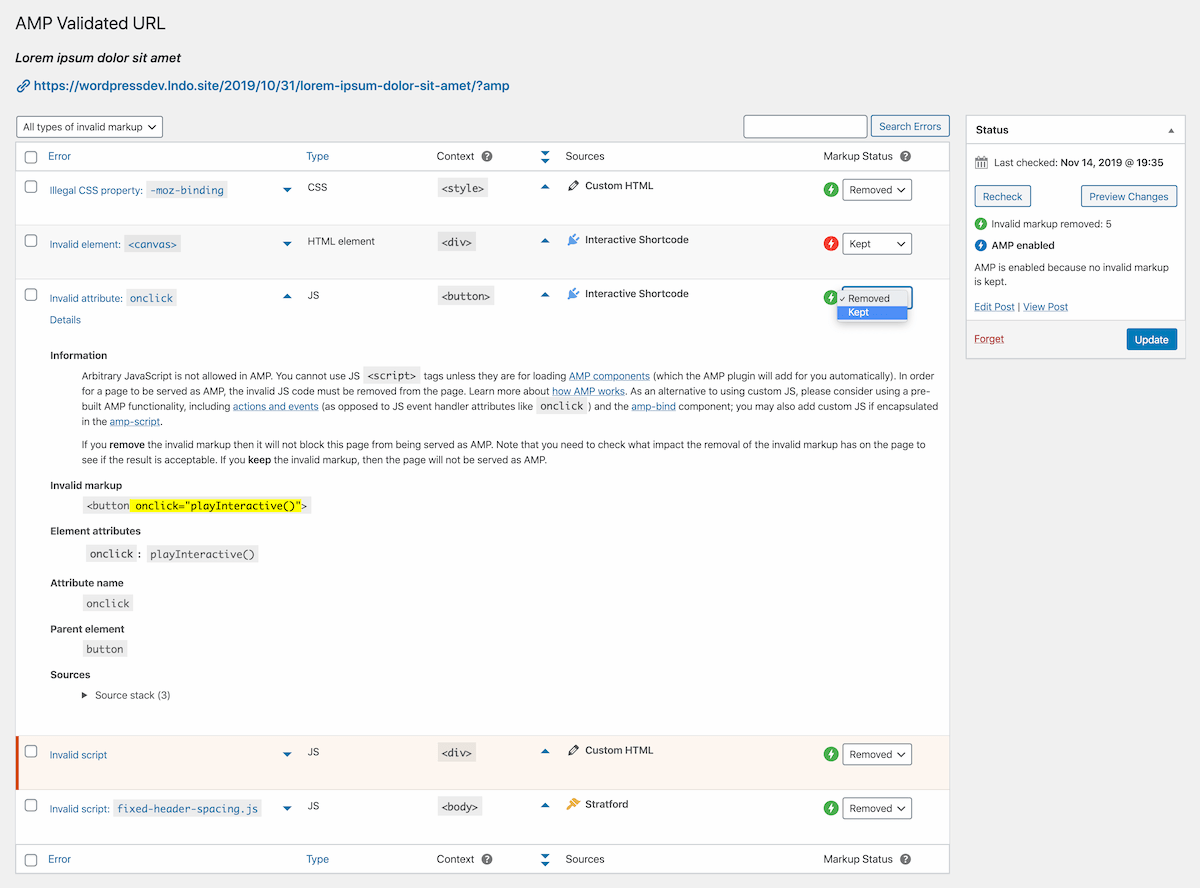Image resolution: width=1200 pixels, height=888 pixels.
Task: Click Context help icon in table footer
Action: click(x=487, y=859)
